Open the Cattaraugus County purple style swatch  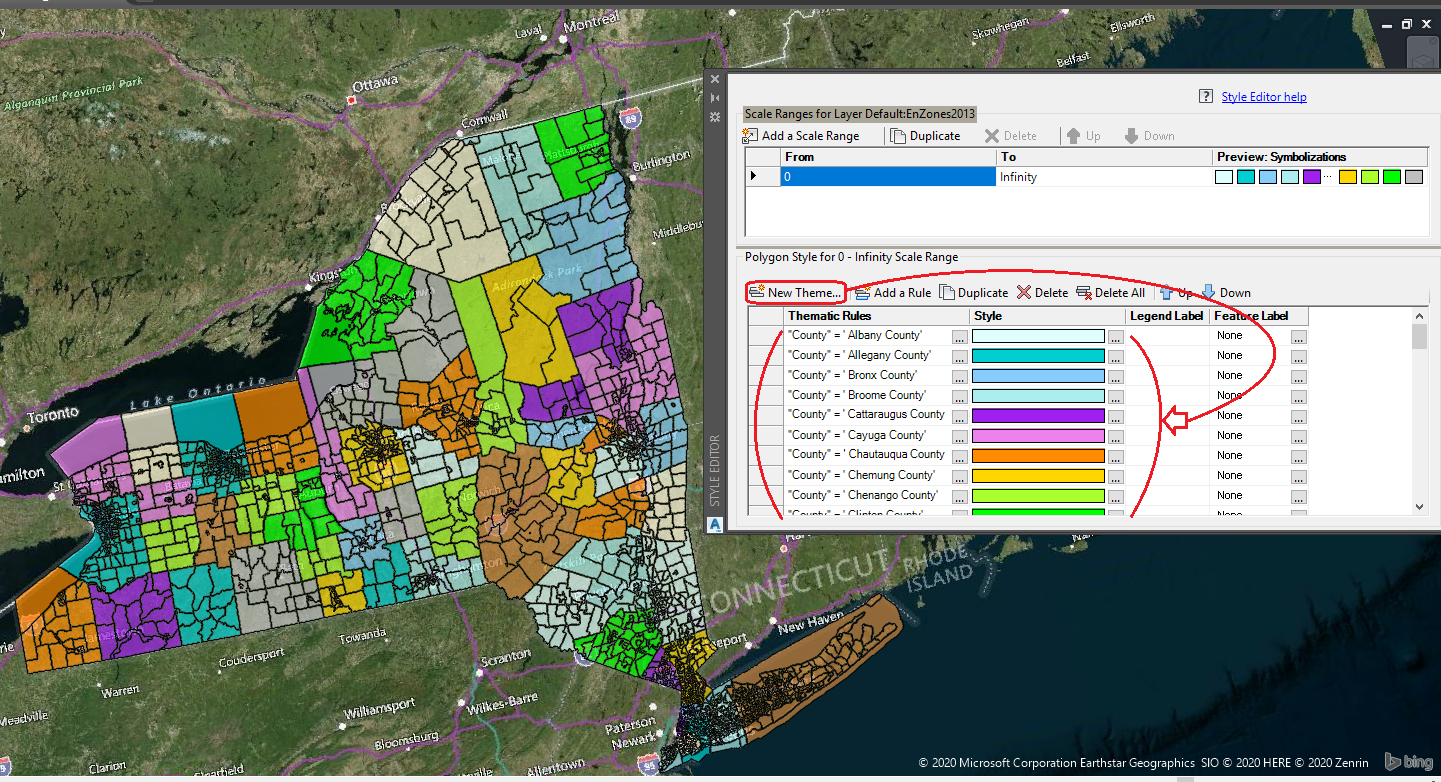pos(1037,414)
